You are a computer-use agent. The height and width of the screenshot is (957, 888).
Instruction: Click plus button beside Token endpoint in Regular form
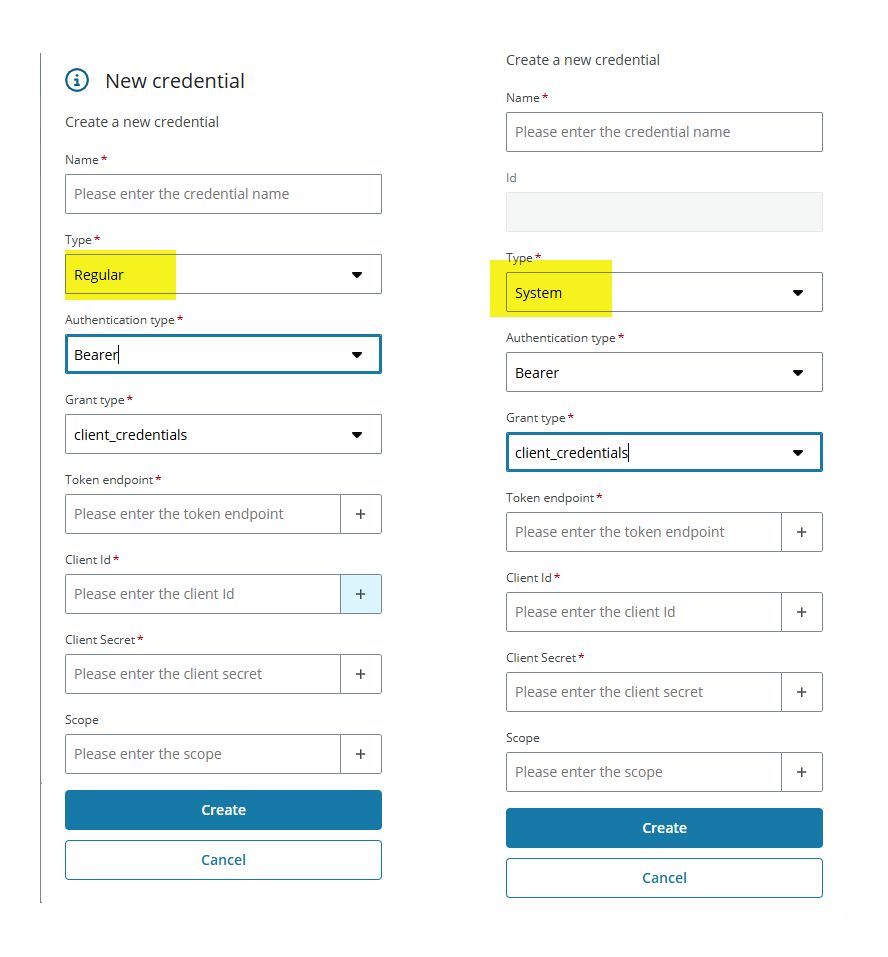click(x=361, y=514)
